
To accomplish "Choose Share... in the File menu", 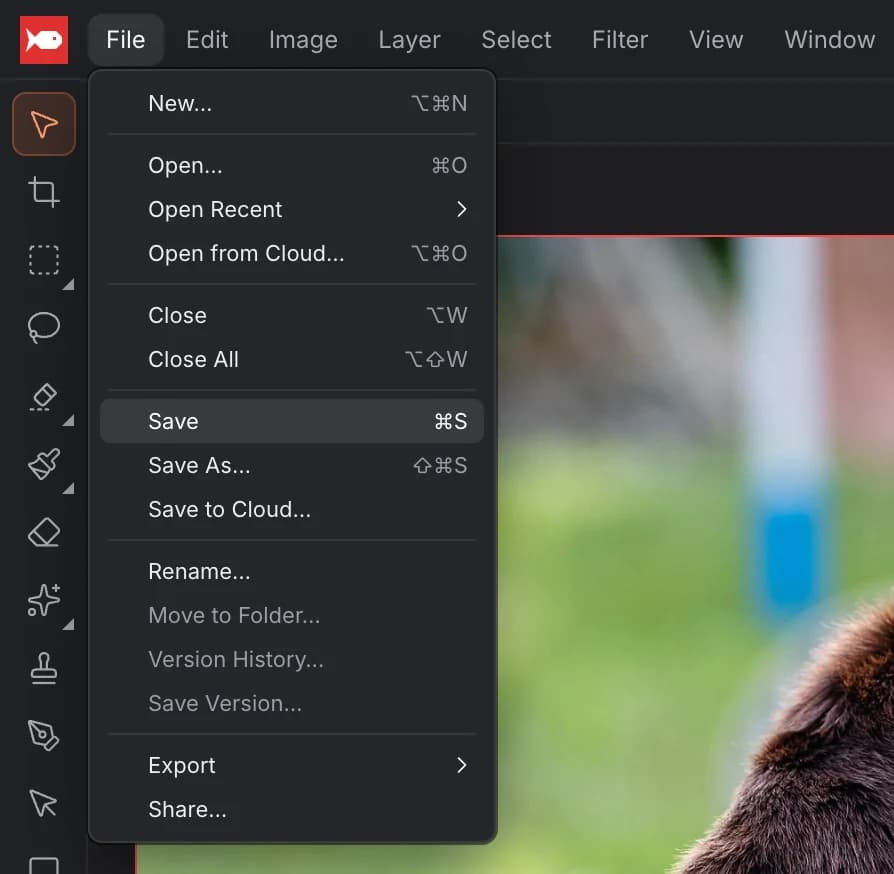I will [292, 809].
